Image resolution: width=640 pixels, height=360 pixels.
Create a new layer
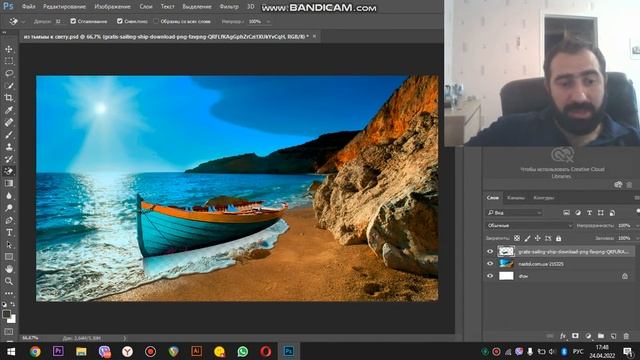point(613,336)
